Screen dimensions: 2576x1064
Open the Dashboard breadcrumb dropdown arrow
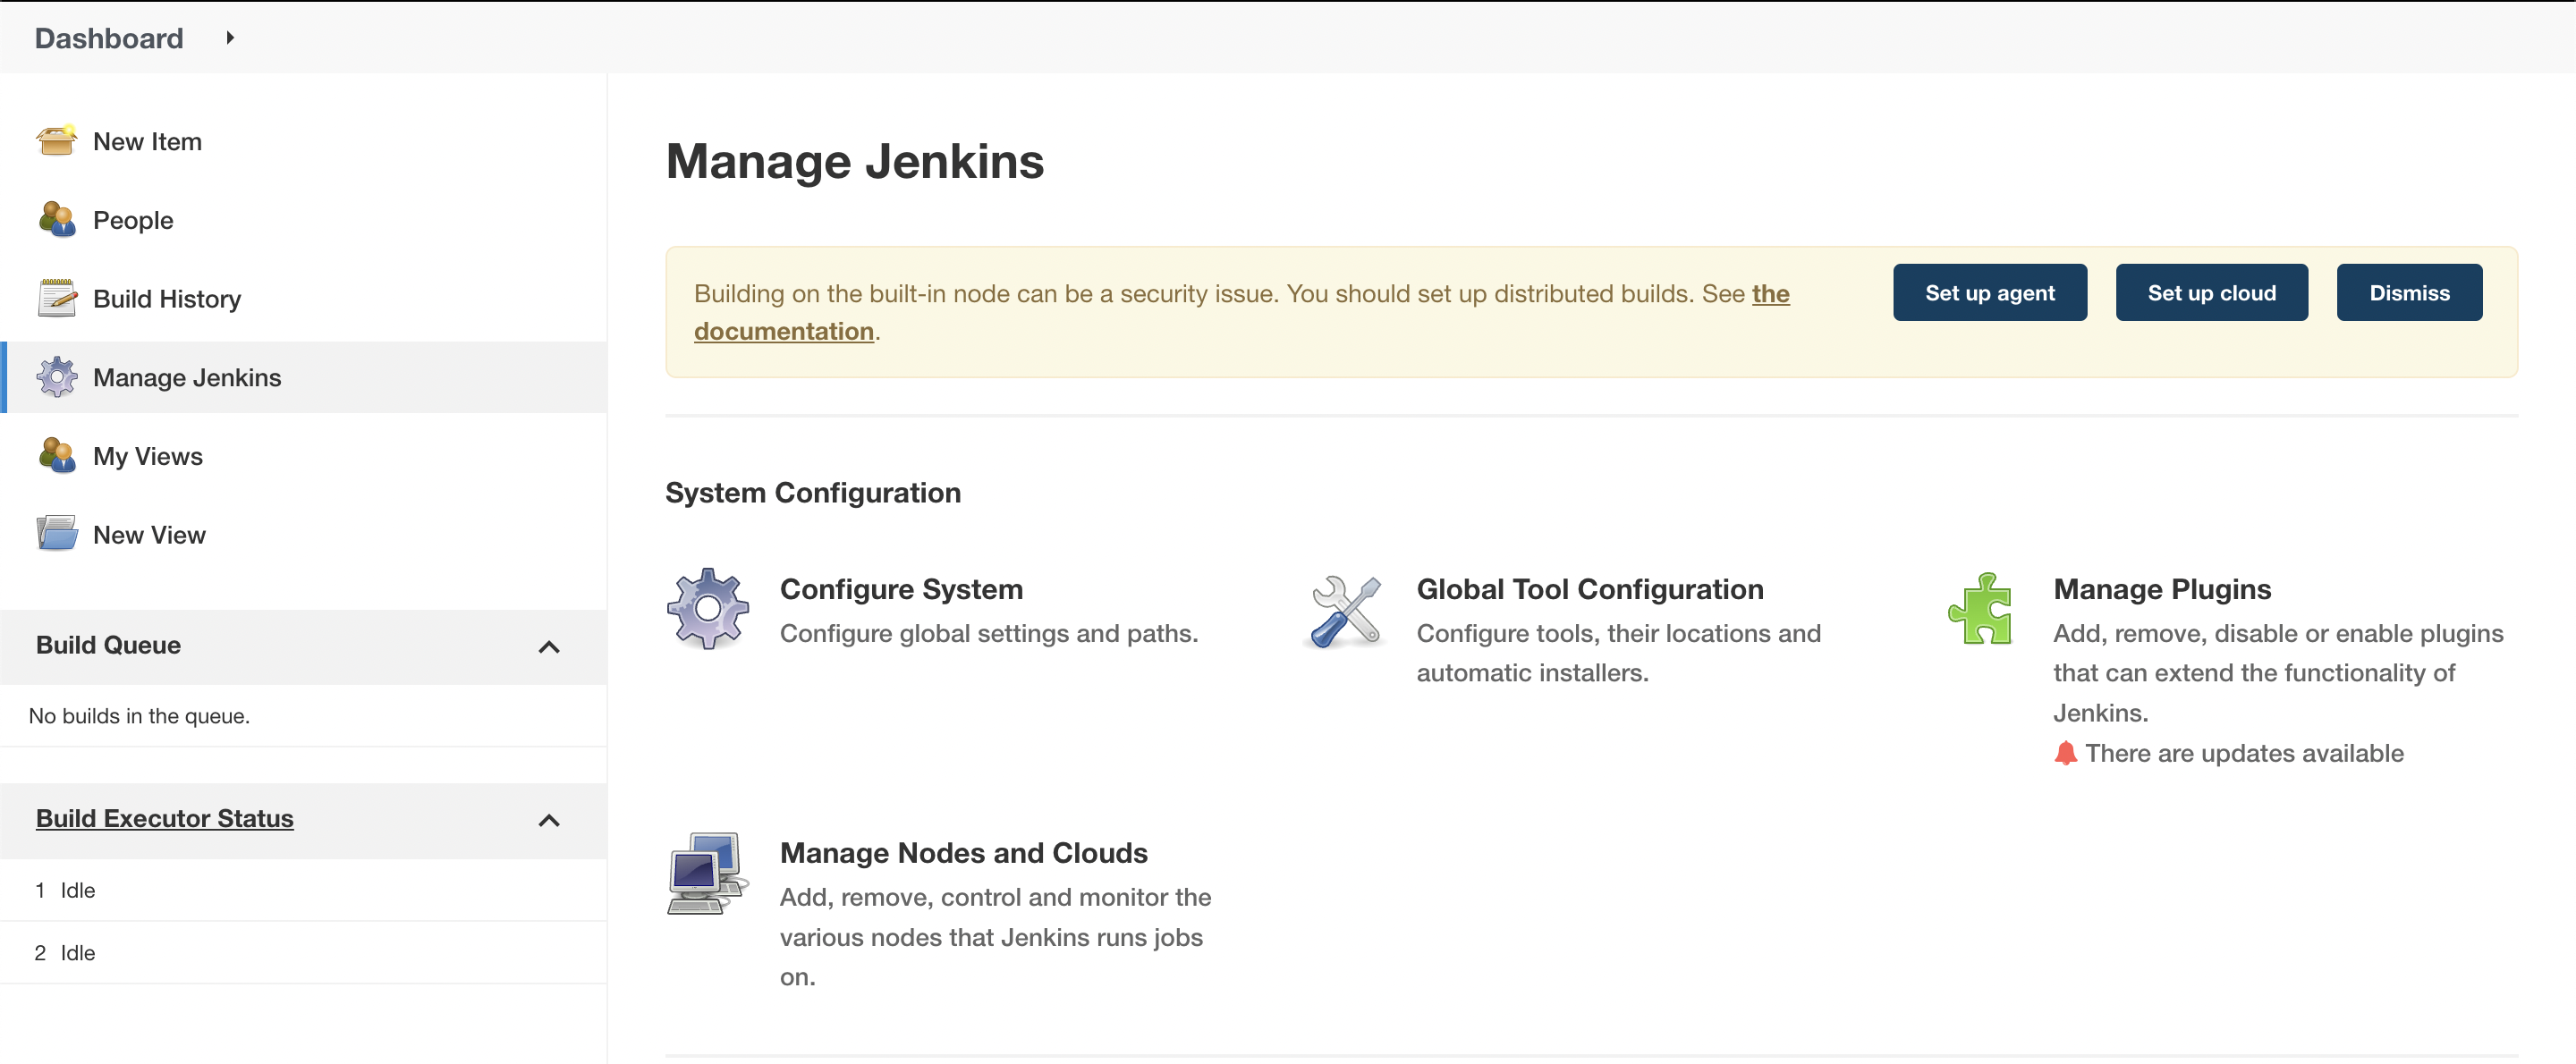229,38
